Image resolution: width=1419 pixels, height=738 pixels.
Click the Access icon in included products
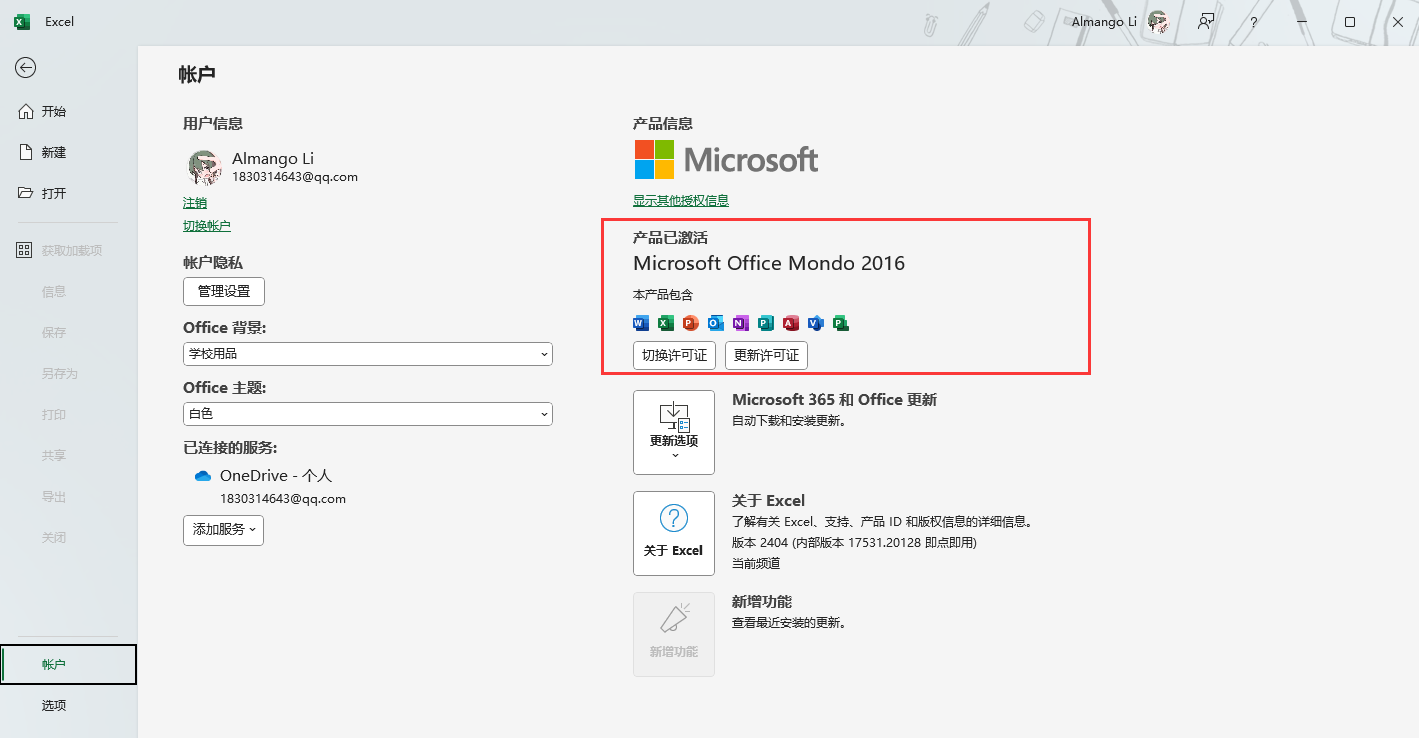click(x=791, y=323)
